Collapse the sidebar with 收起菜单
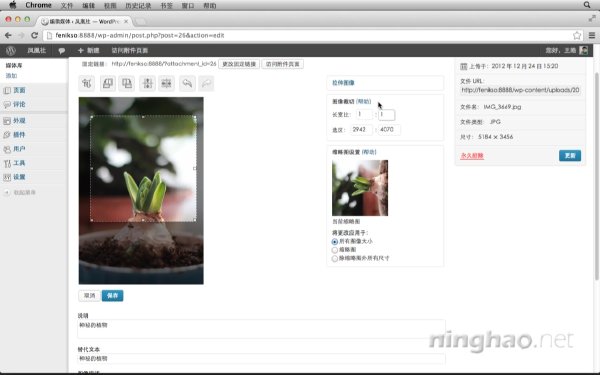The width and height of the screenshot is (600, 375). coord(20,192)
